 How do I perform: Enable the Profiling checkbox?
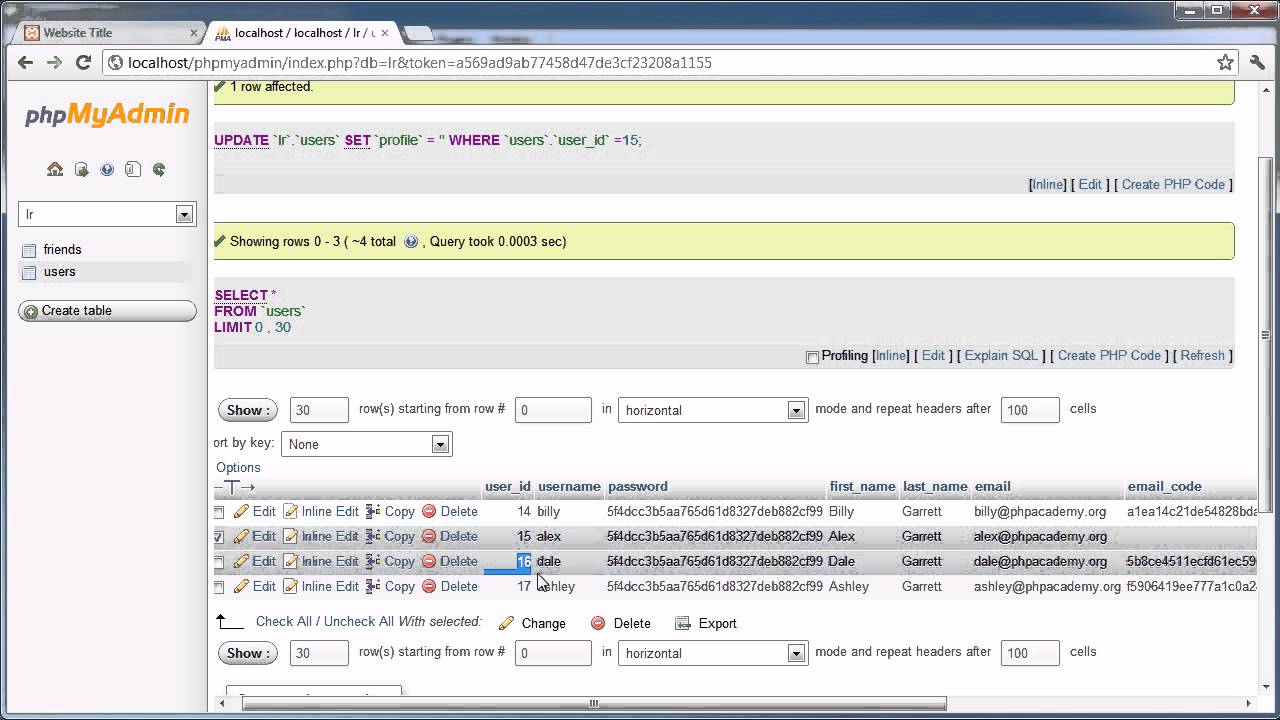[x=812, y=357]
